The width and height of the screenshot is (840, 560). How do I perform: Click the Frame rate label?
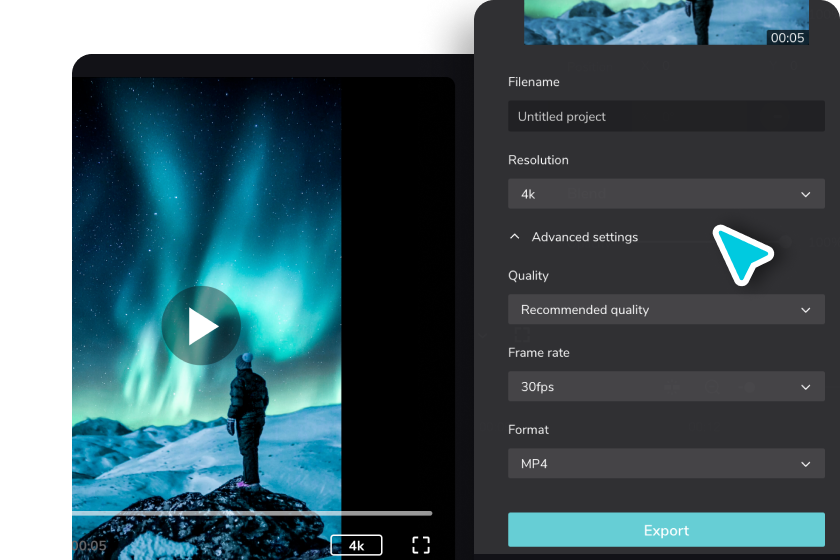coord(538,353)
